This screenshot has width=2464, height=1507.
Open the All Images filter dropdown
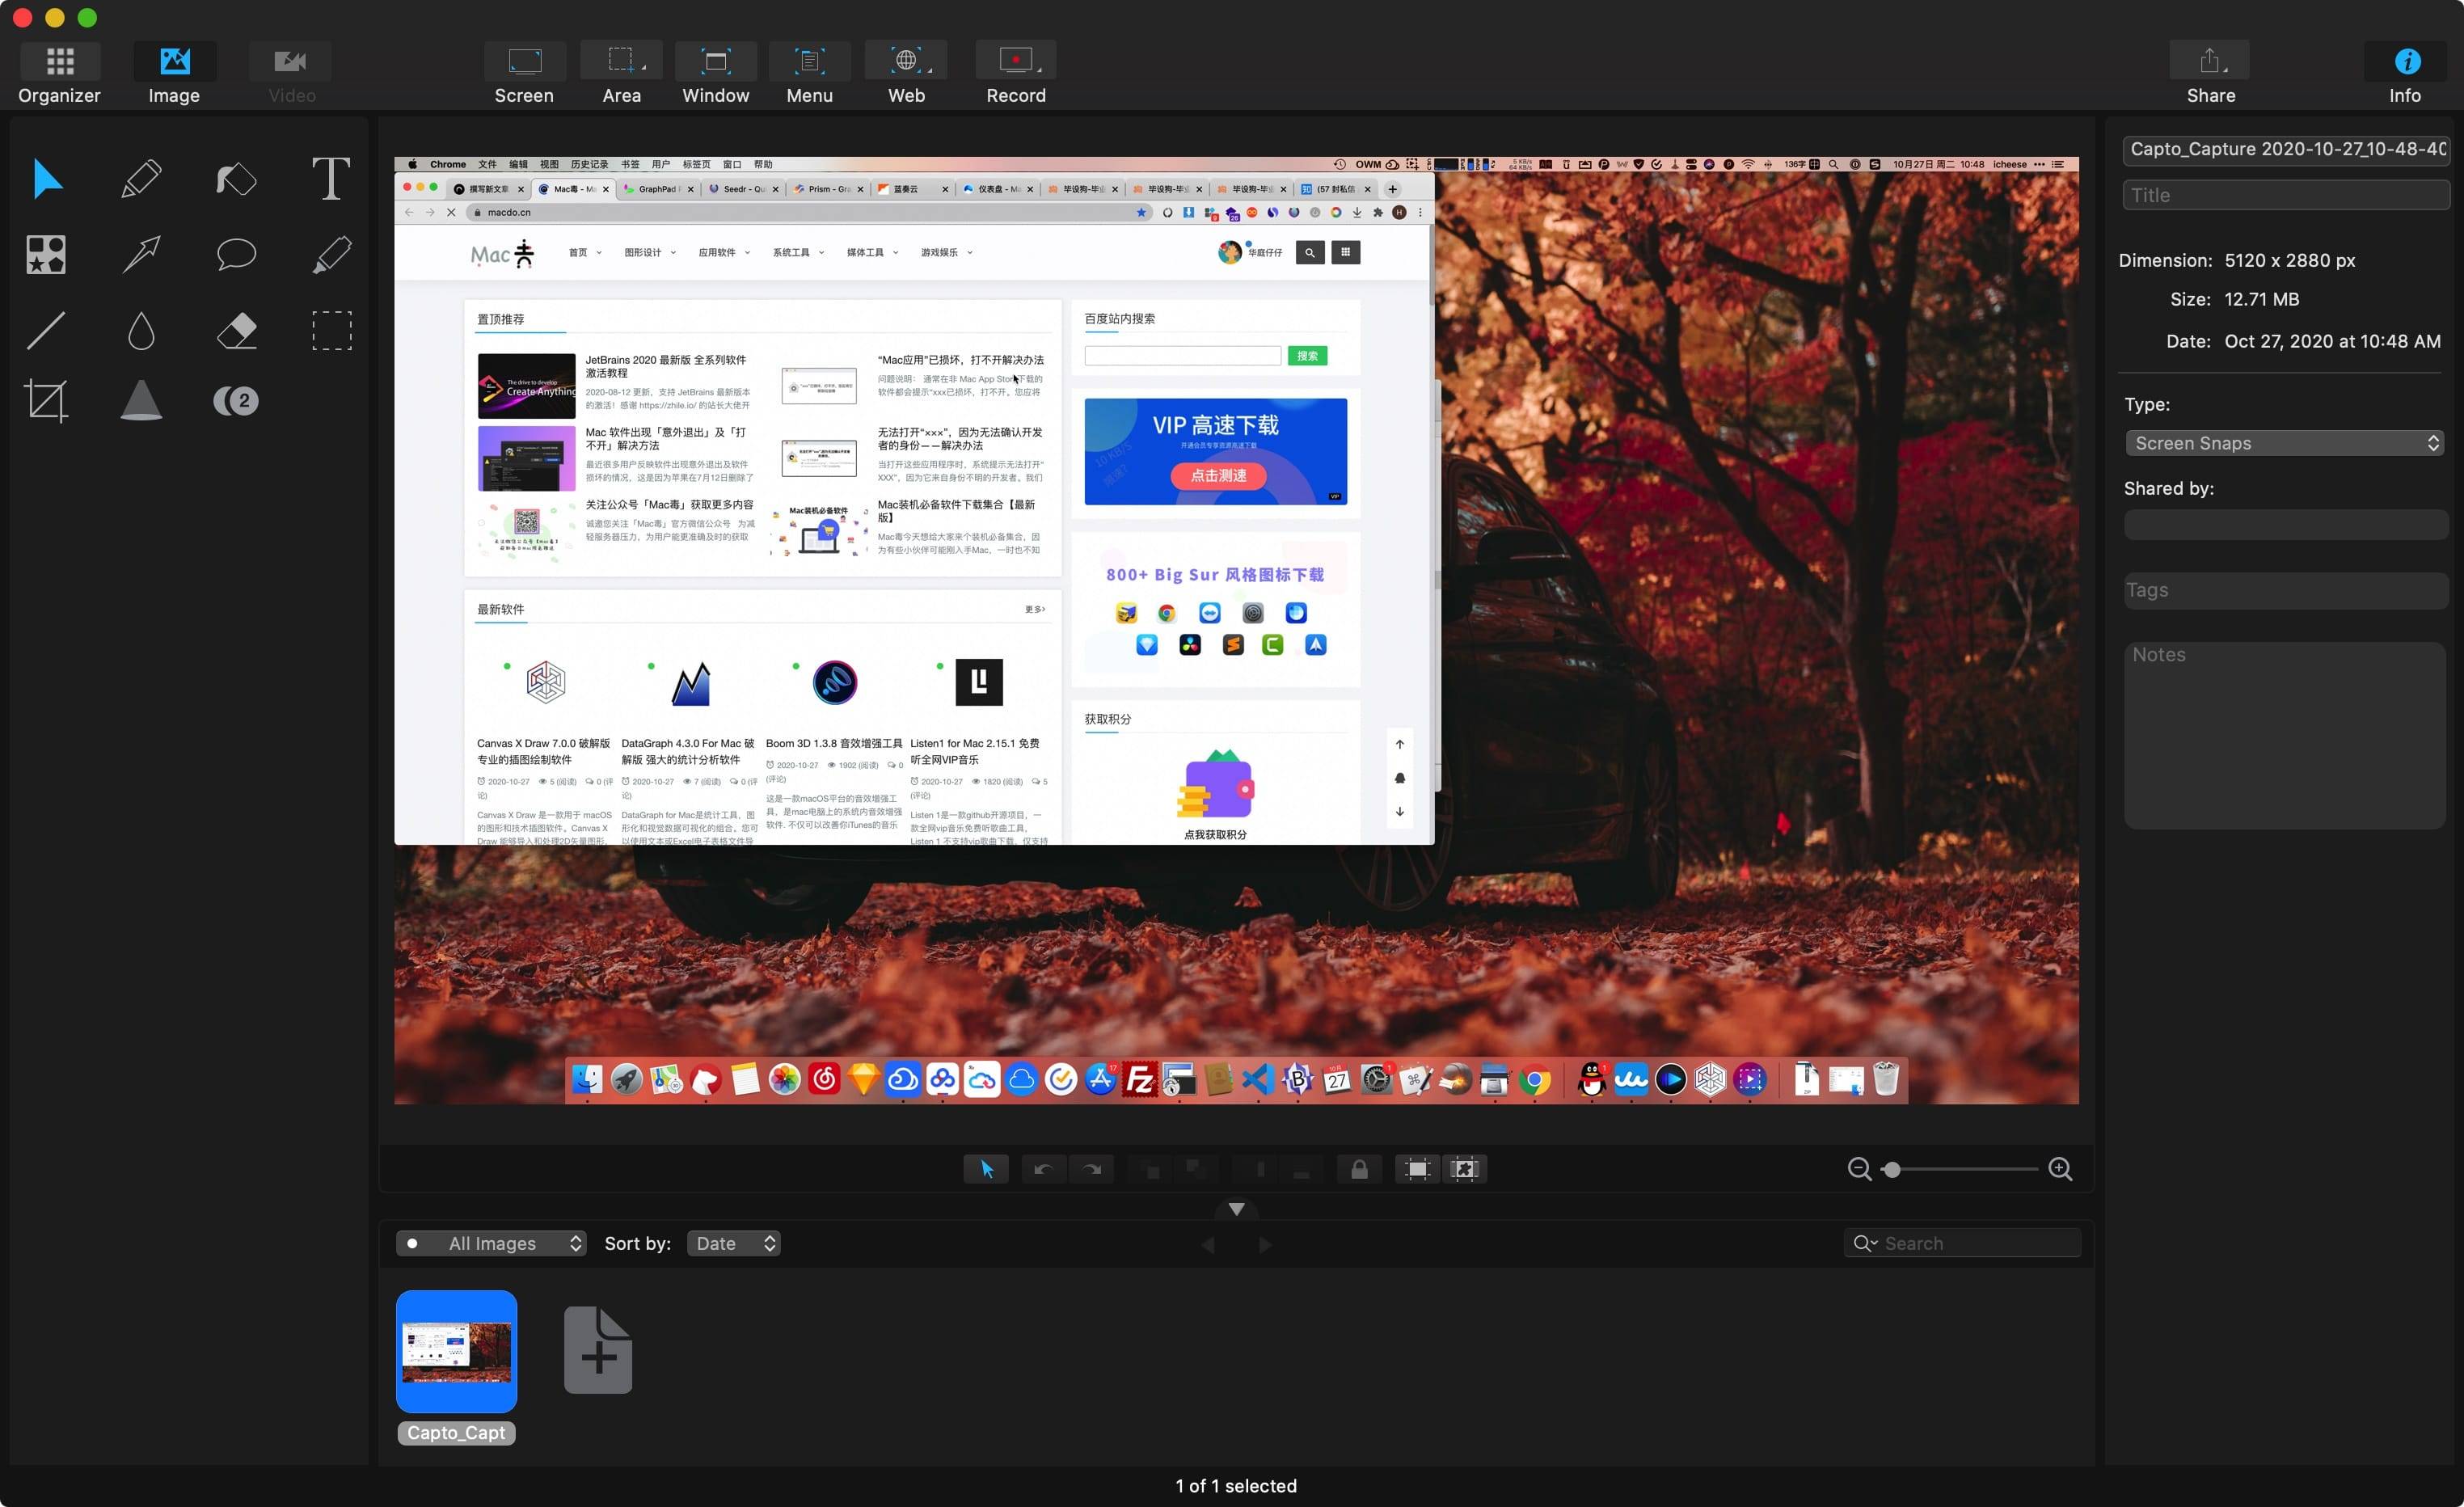click(x=492, y=1243)
